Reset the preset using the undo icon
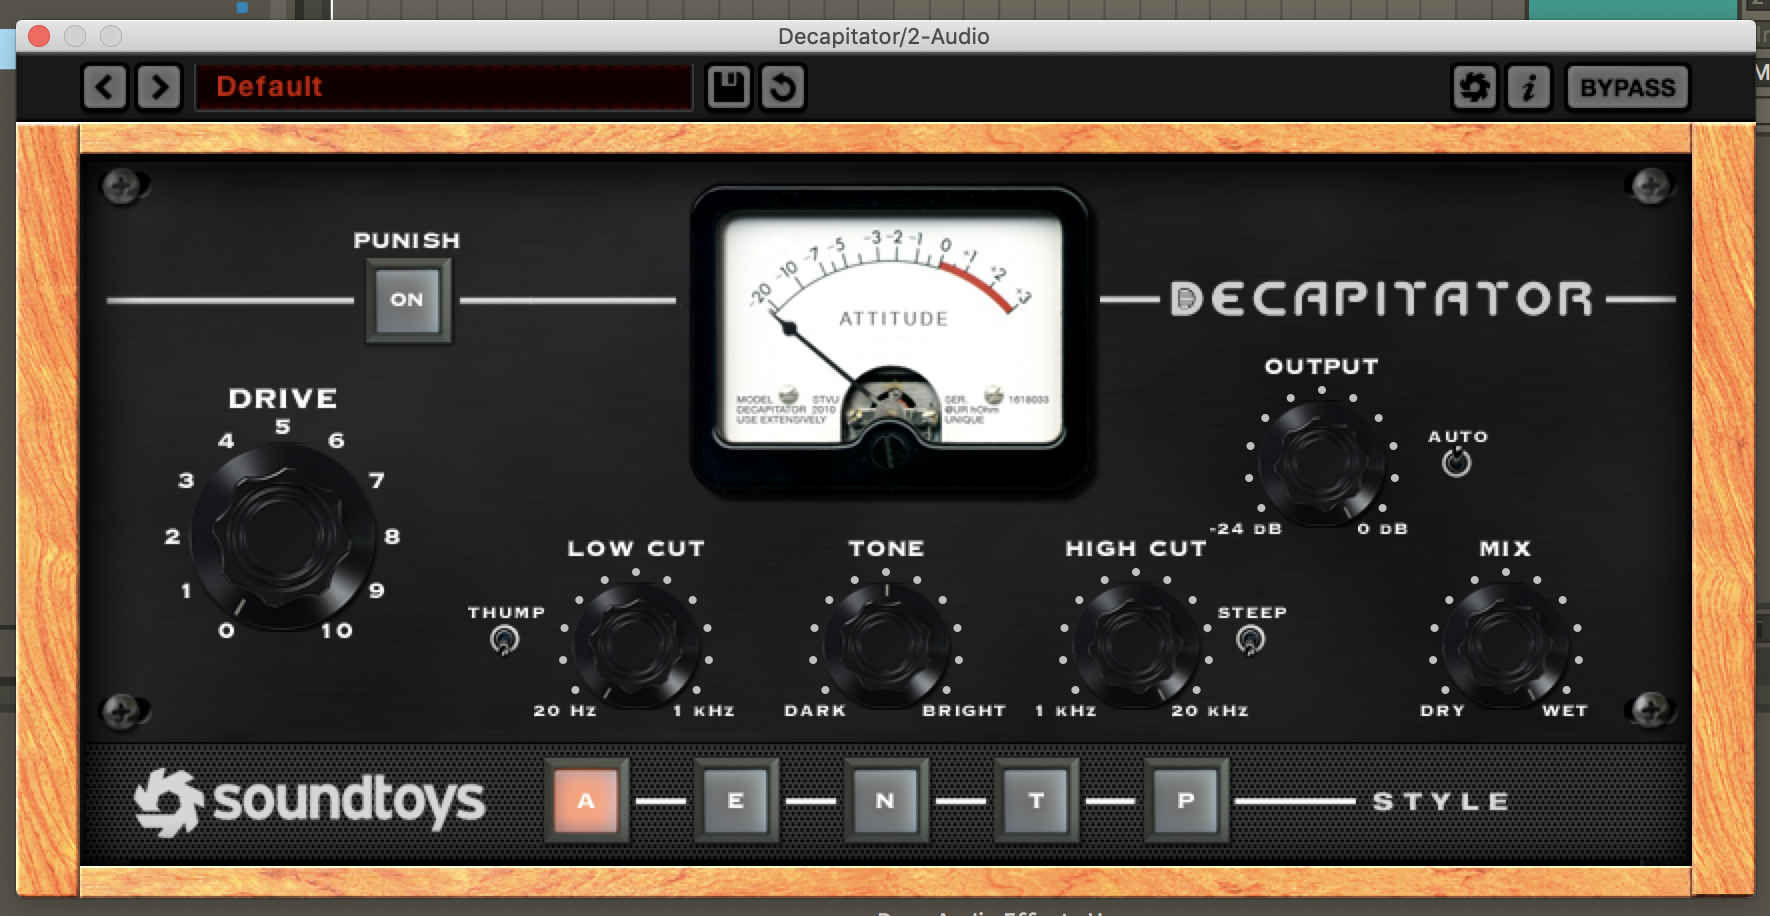1770x916 pixels. [783, 87]
